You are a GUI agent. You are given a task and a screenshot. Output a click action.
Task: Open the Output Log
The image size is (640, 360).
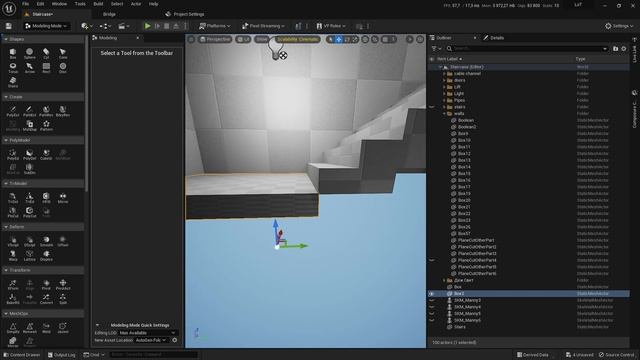62,355
